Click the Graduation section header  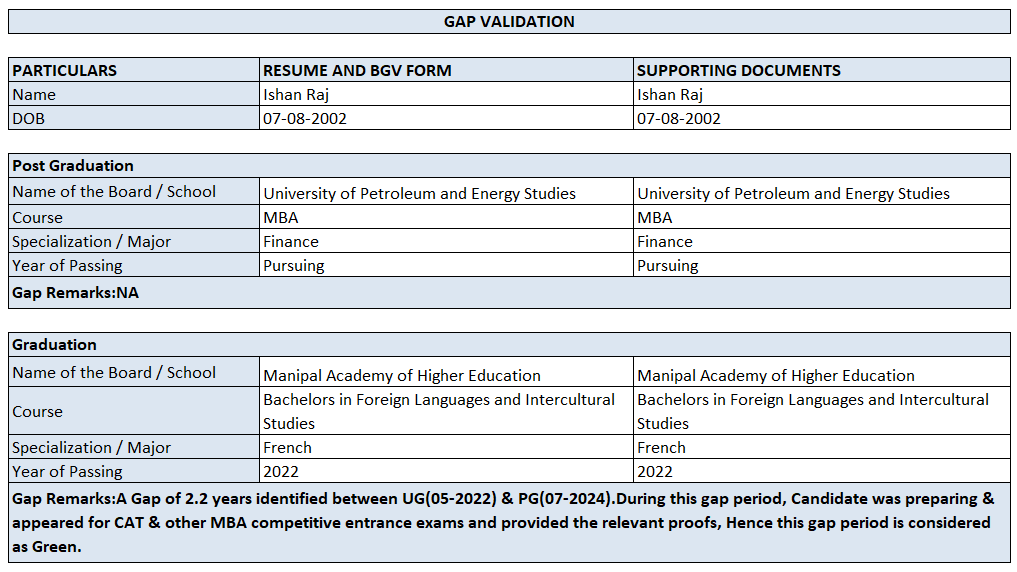pos(509,344)
